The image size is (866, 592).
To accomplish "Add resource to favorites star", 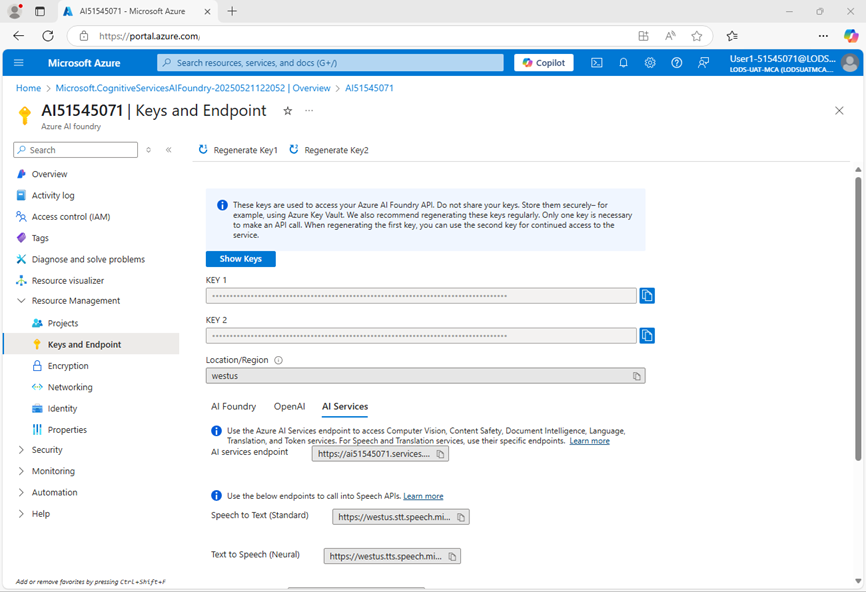I will coord(287,111).
